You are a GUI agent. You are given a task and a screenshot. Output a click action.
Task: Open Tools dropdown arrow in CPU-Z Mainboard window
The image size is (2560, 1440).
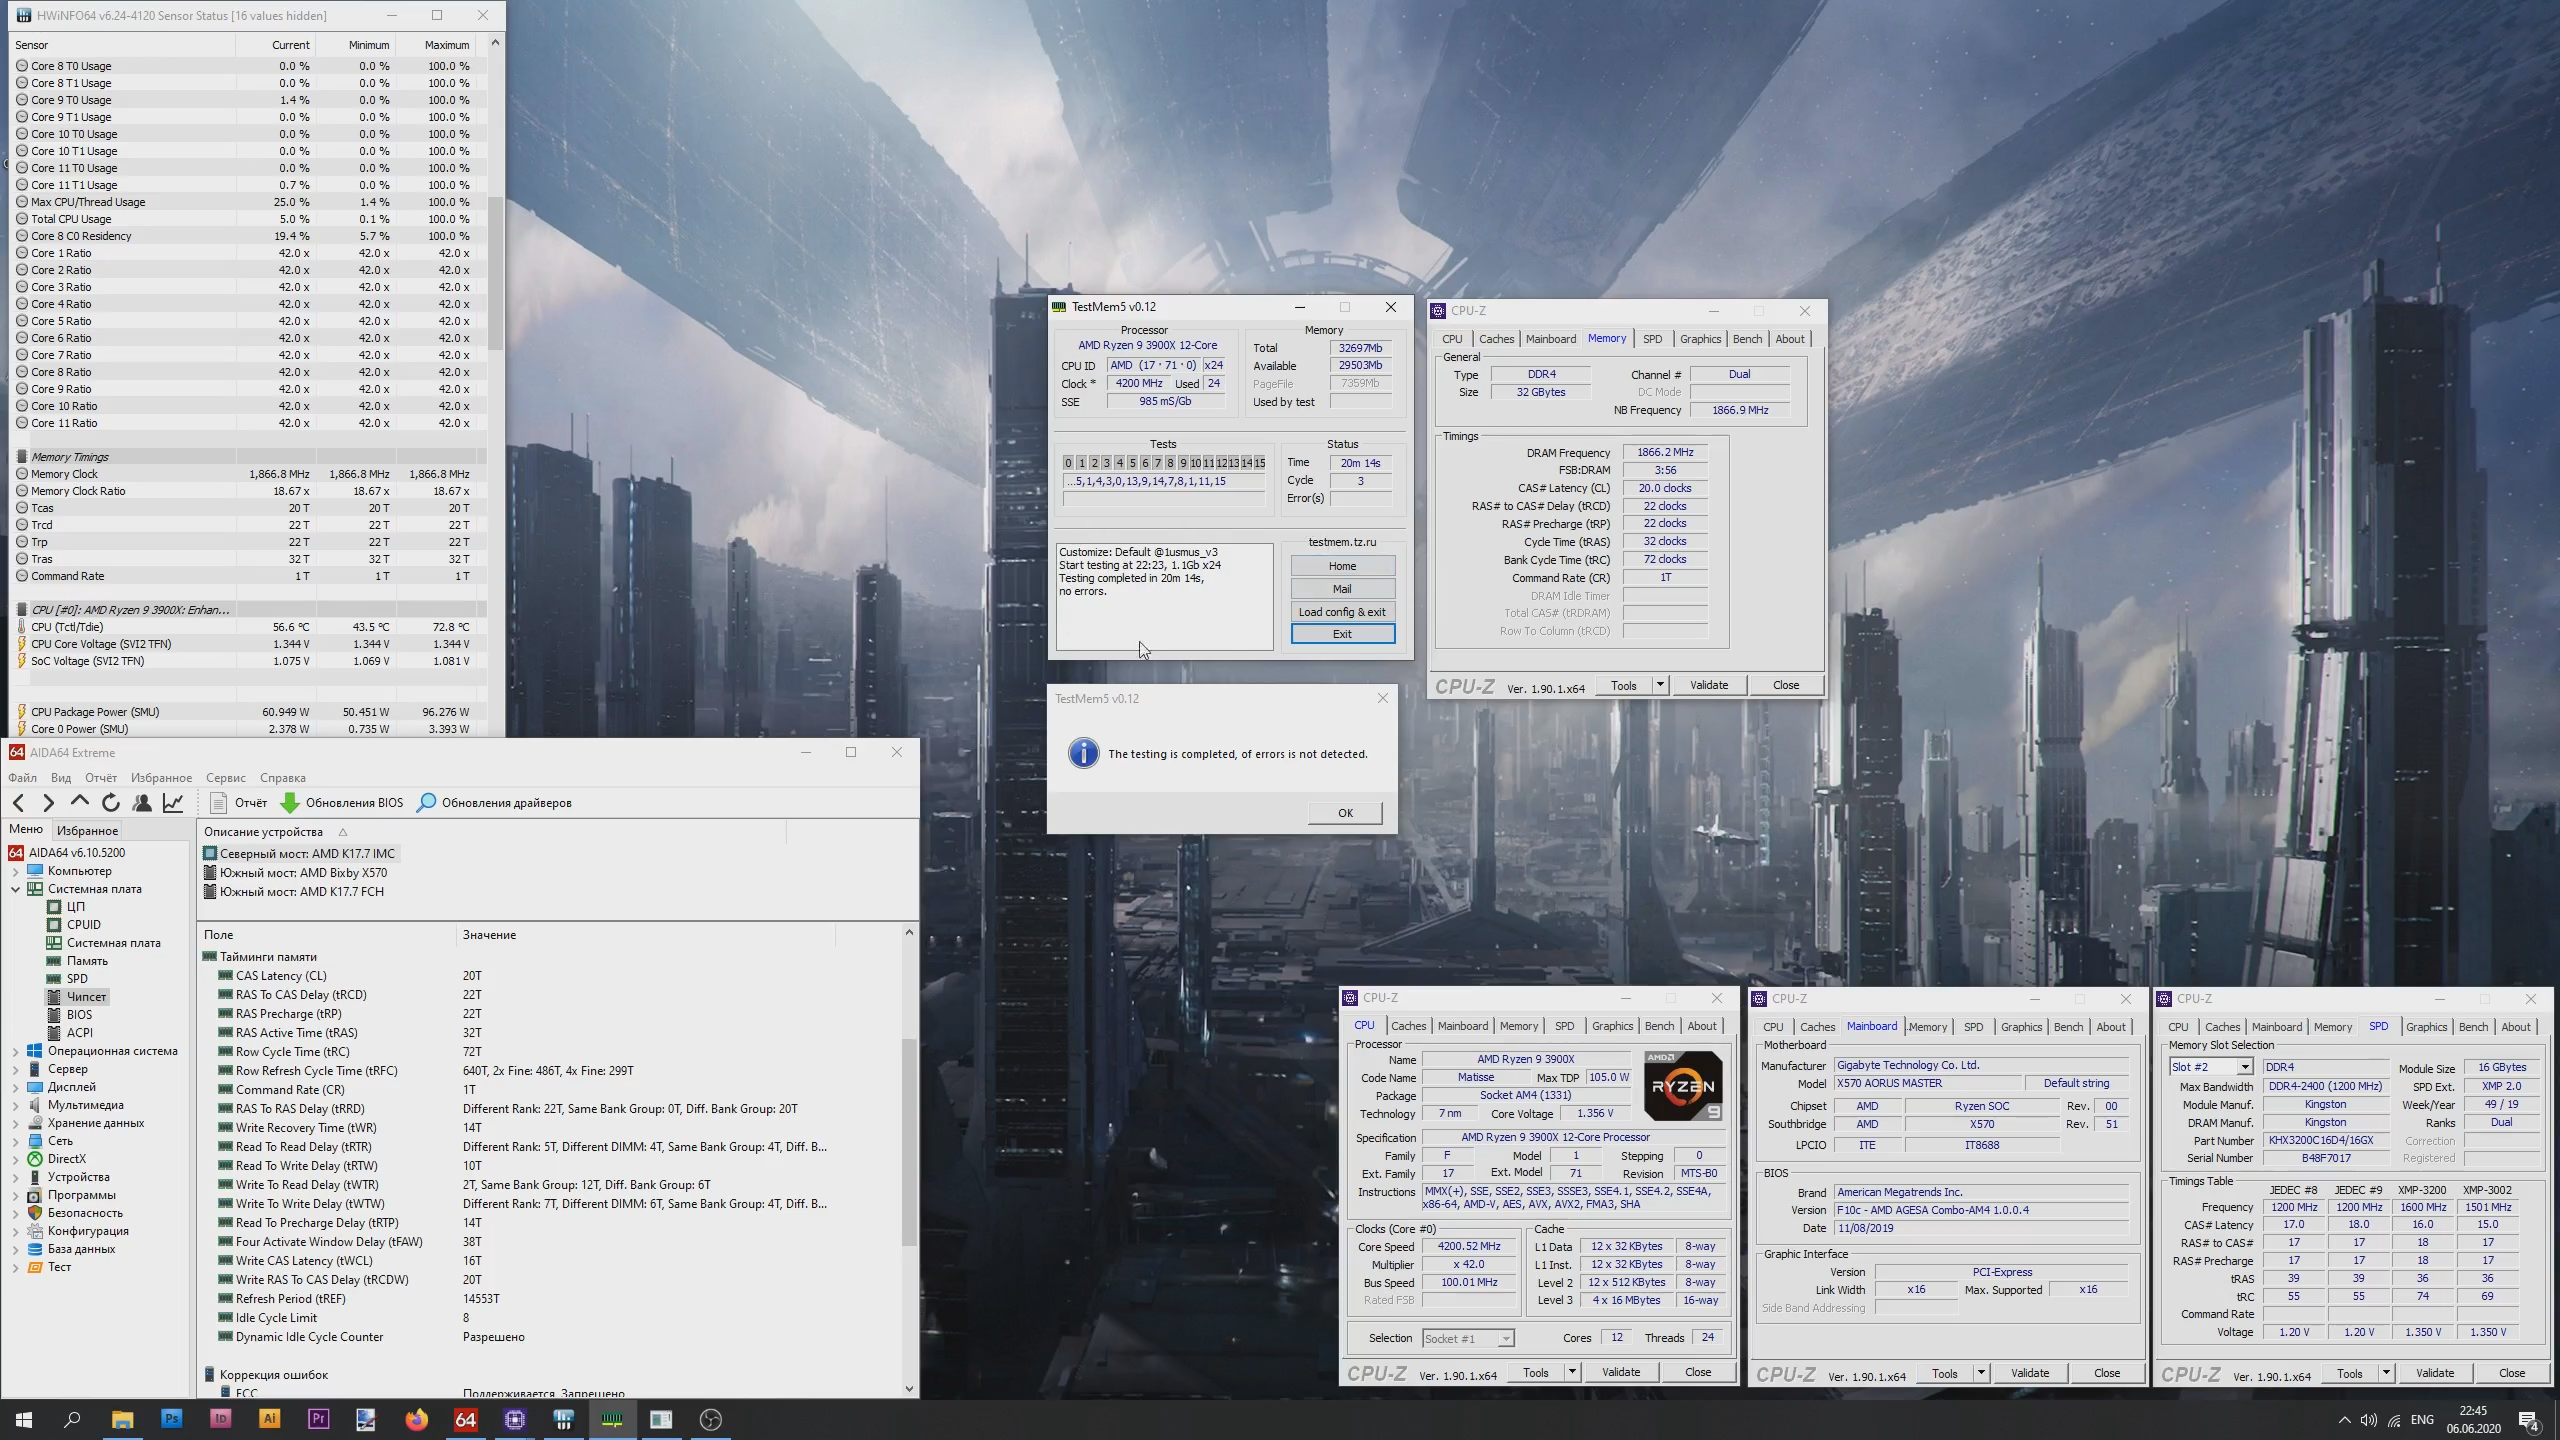pyautogui.click(x=1981, y=1373)
